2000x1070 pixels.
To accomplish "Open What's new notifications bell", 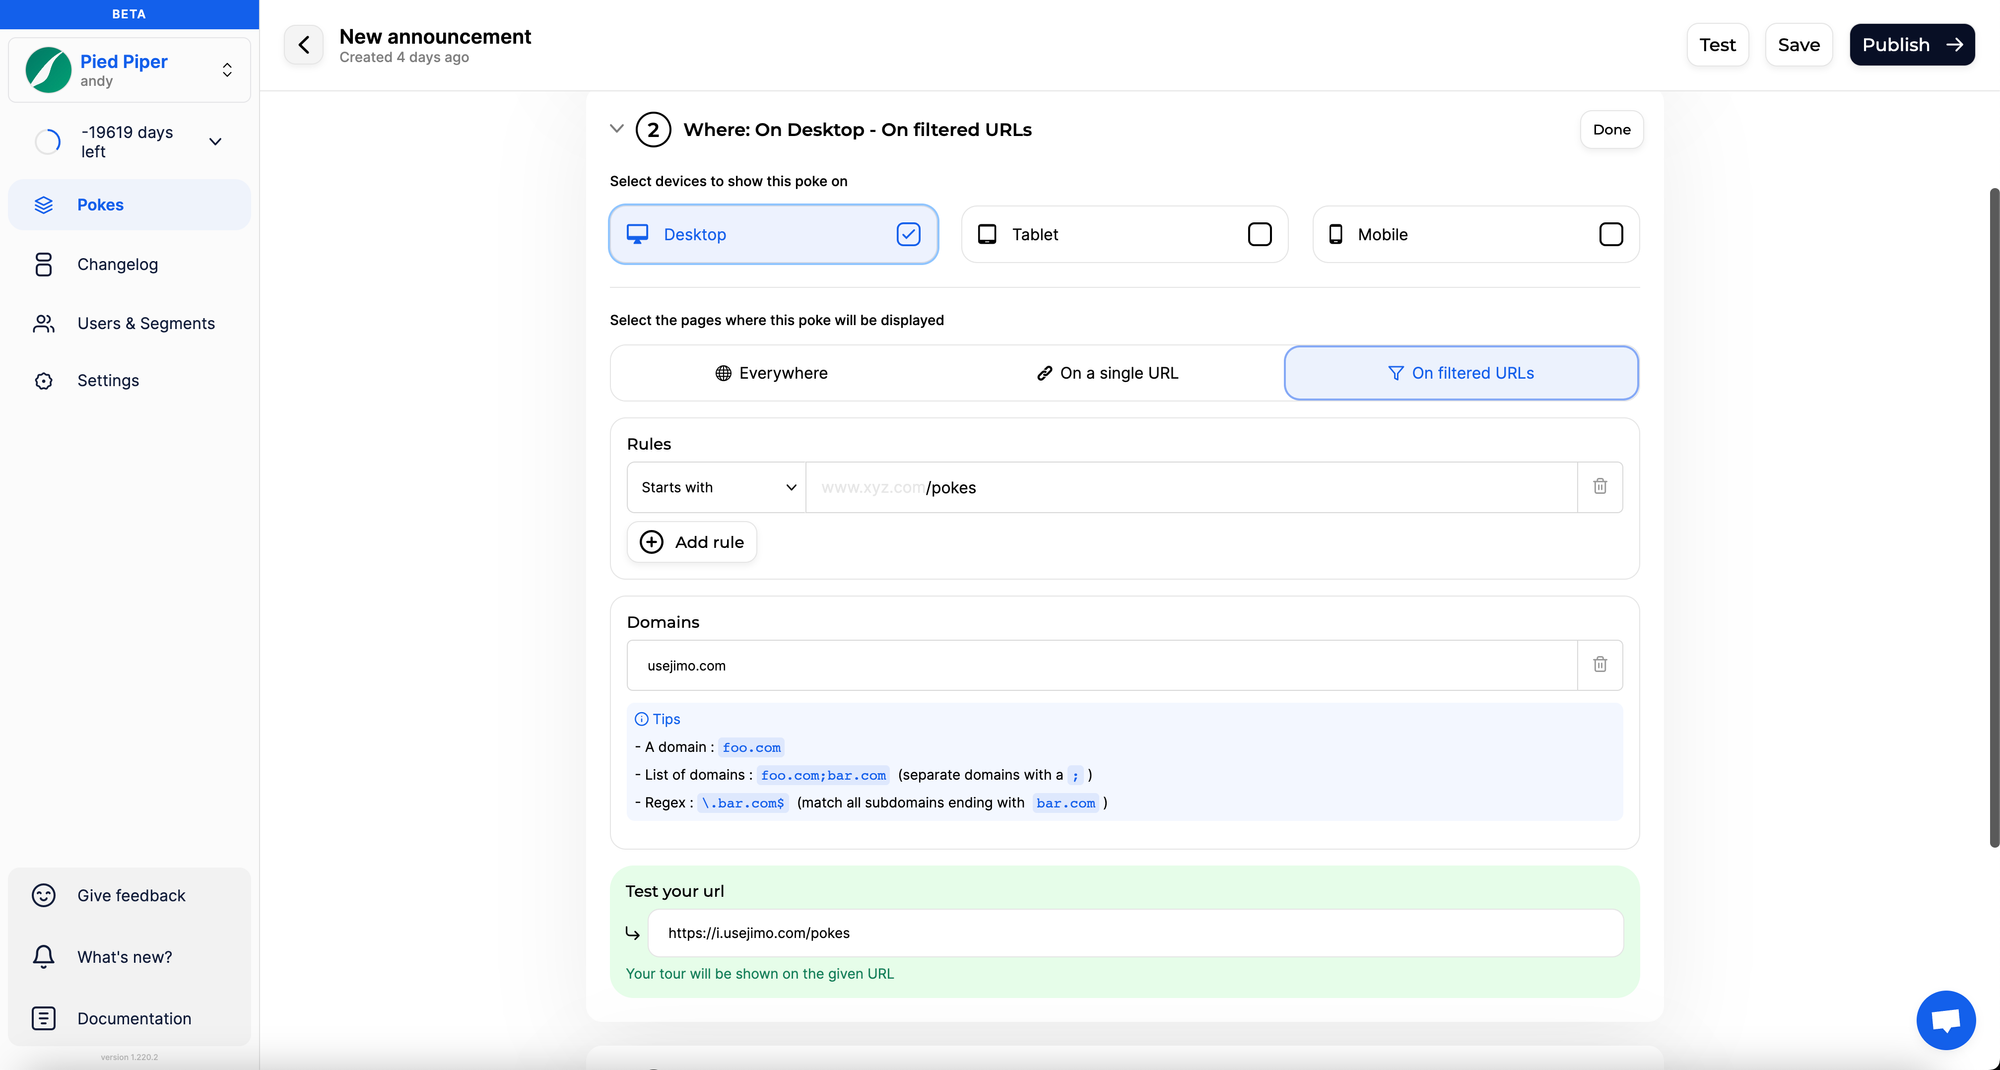I will point(44,957).
